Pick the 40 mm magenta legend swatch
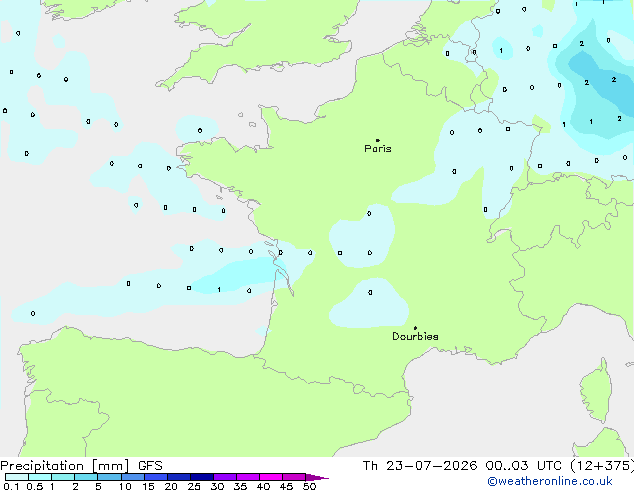Image resolution: width=634 pixels, height=490 pixels. tap(271, 477)
